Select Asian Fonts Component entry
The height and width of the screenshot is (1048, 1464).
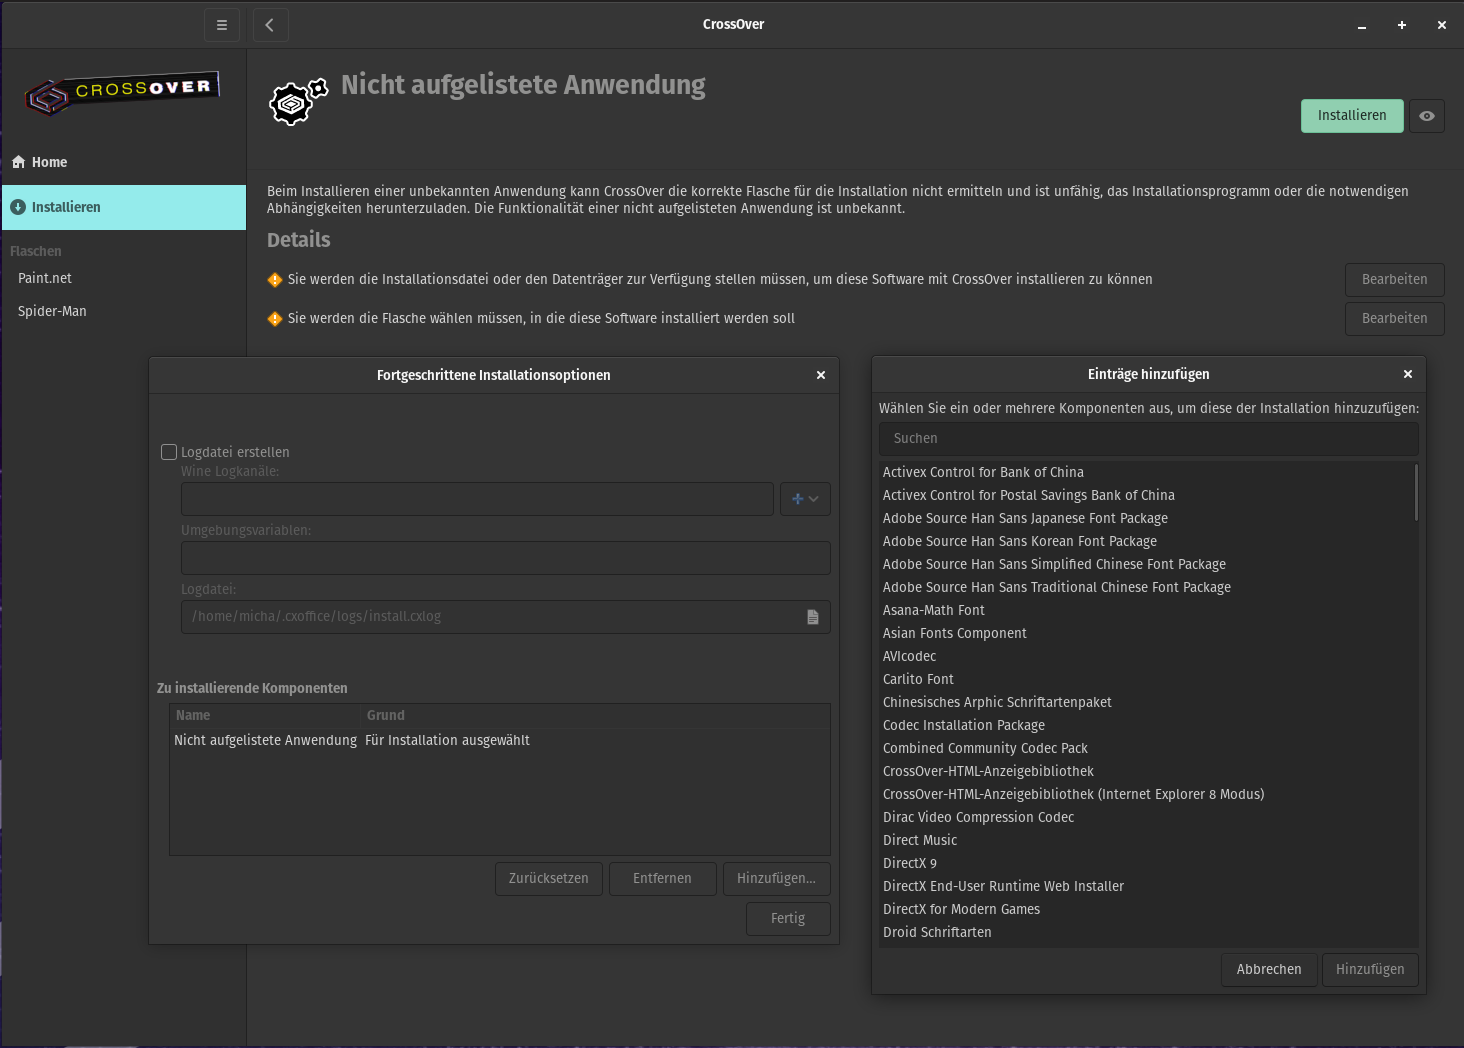click(x=1146, y=634)
